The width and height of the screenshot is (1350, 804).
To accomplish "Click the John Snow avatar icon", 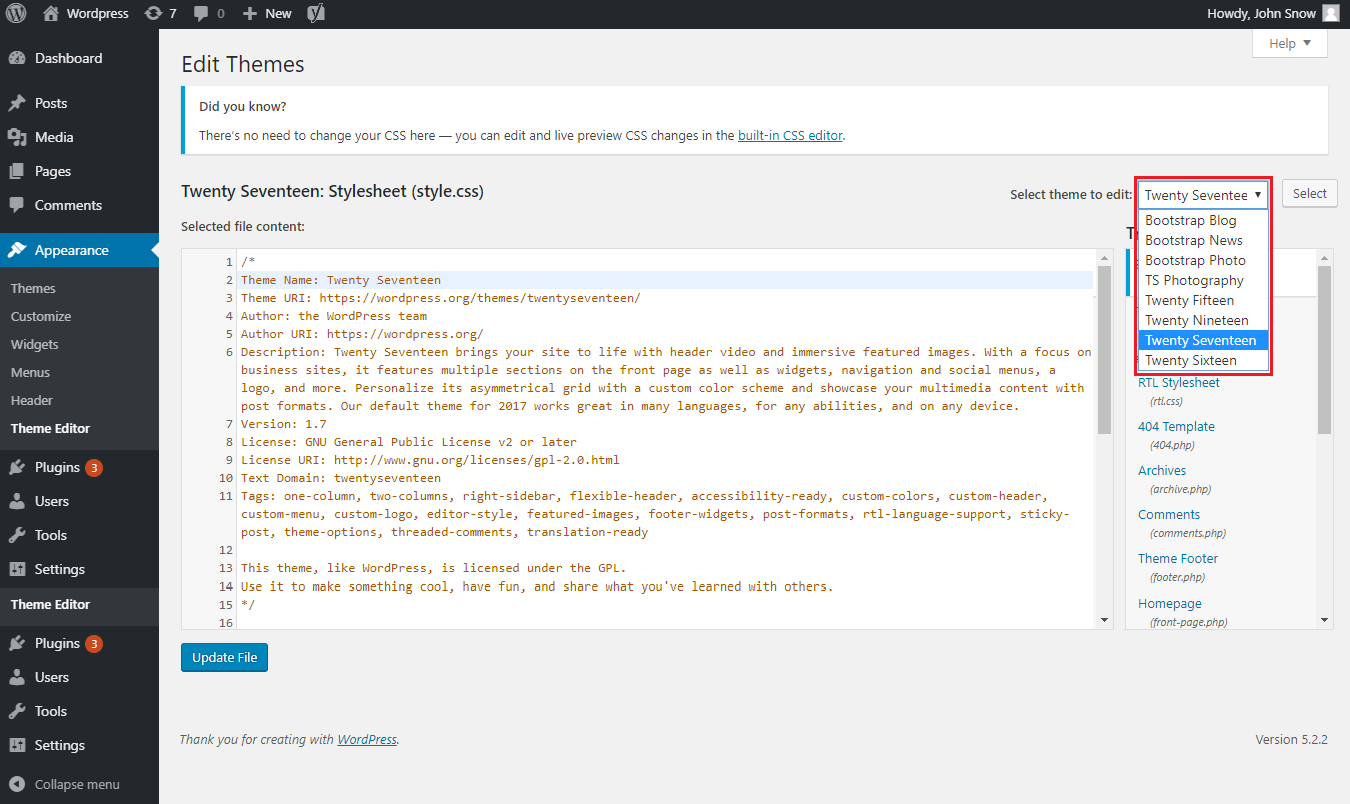I will pyautogui.click(x=1330, y=14).
